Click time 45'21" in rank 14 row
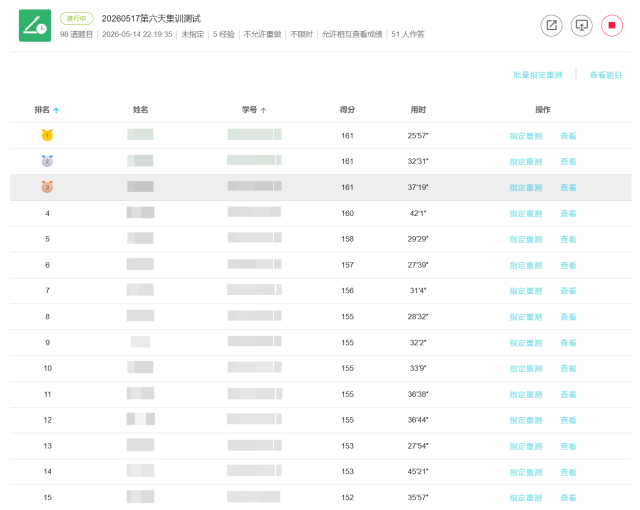The image size is (640, 510). click(x=418, y=472)
